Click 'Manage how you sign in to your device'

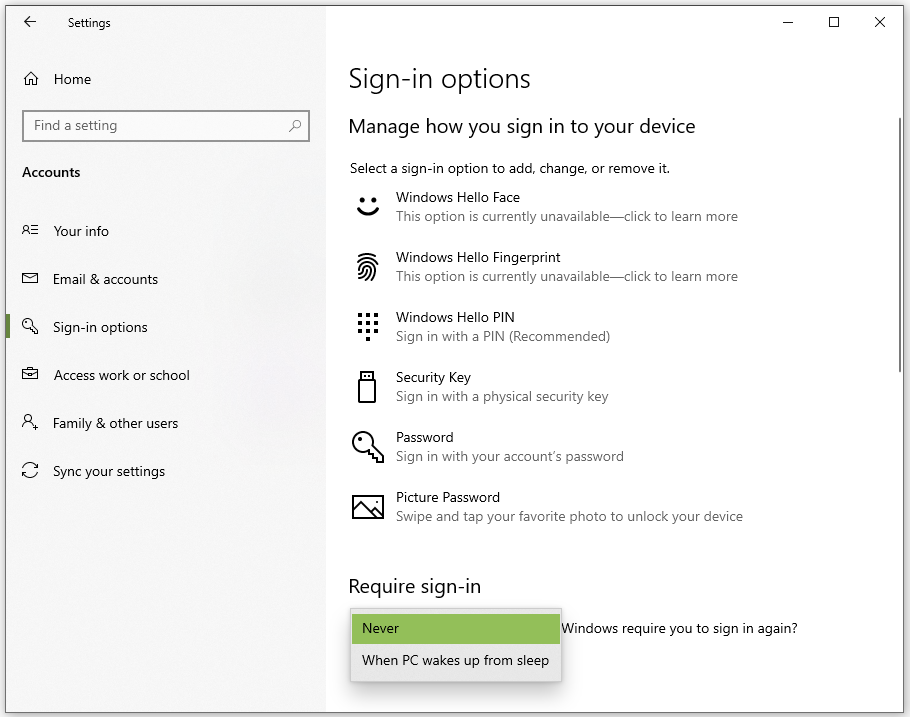point(522,127)
